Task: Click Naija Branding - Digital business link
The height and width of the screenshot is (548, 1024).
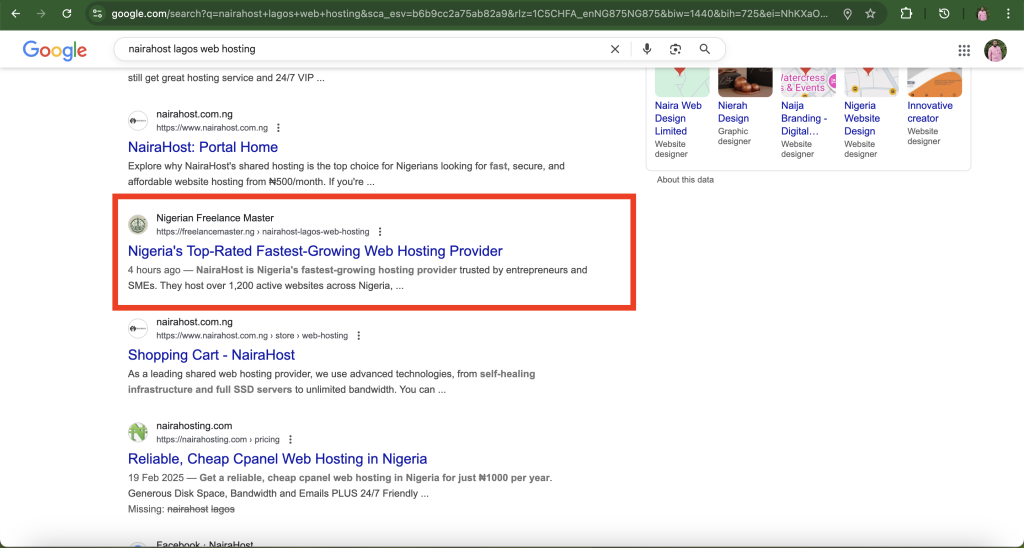Action: pos(804,118)
